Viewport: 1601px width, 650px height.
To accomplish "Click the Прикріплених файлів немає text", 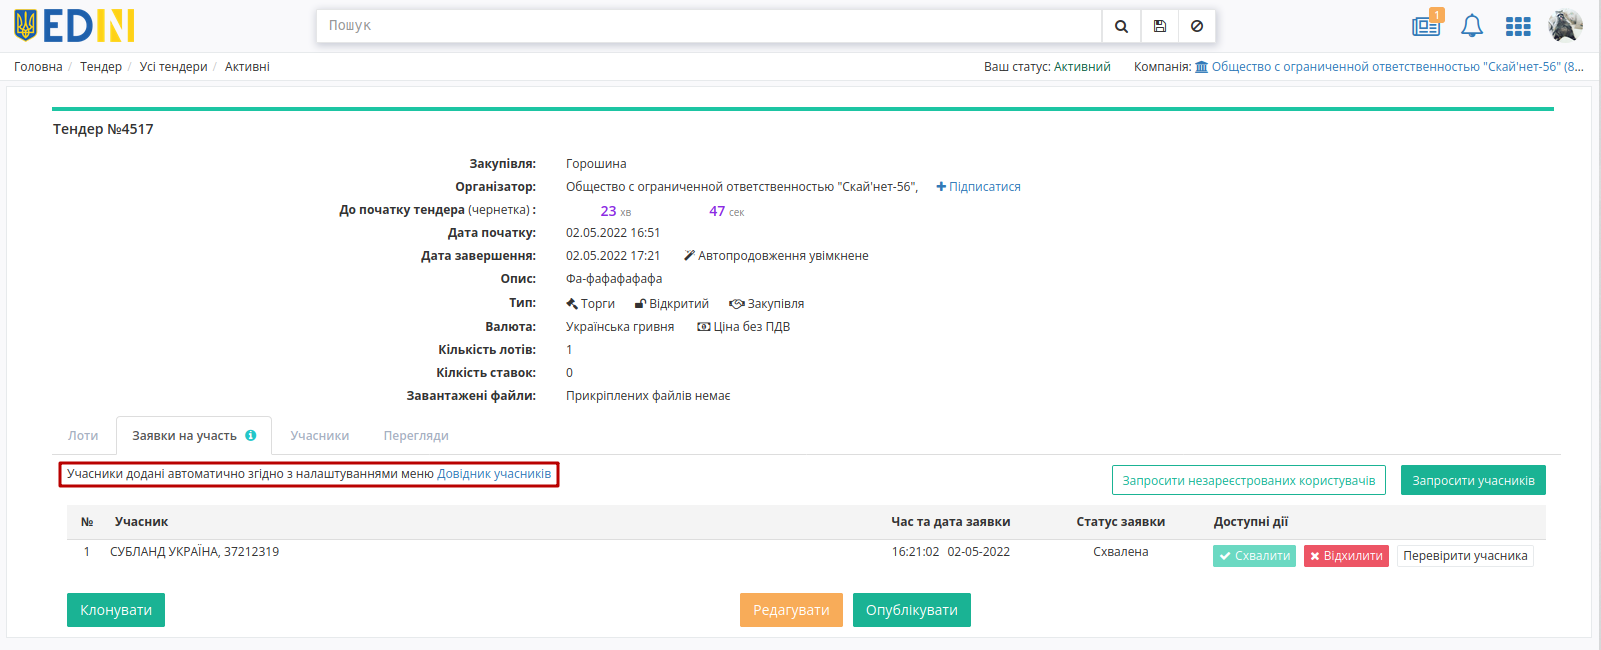I will 648,396.
